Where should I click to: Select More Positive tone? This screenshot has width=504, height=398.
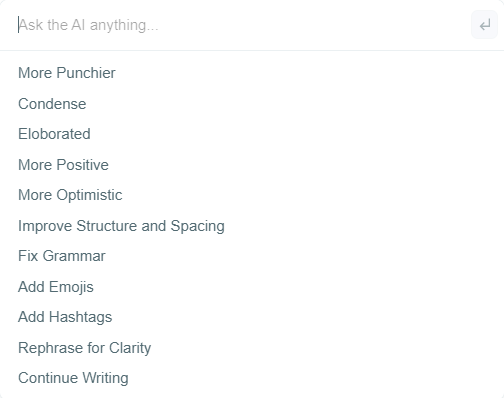pyautogui.click(x=63, y=165)
